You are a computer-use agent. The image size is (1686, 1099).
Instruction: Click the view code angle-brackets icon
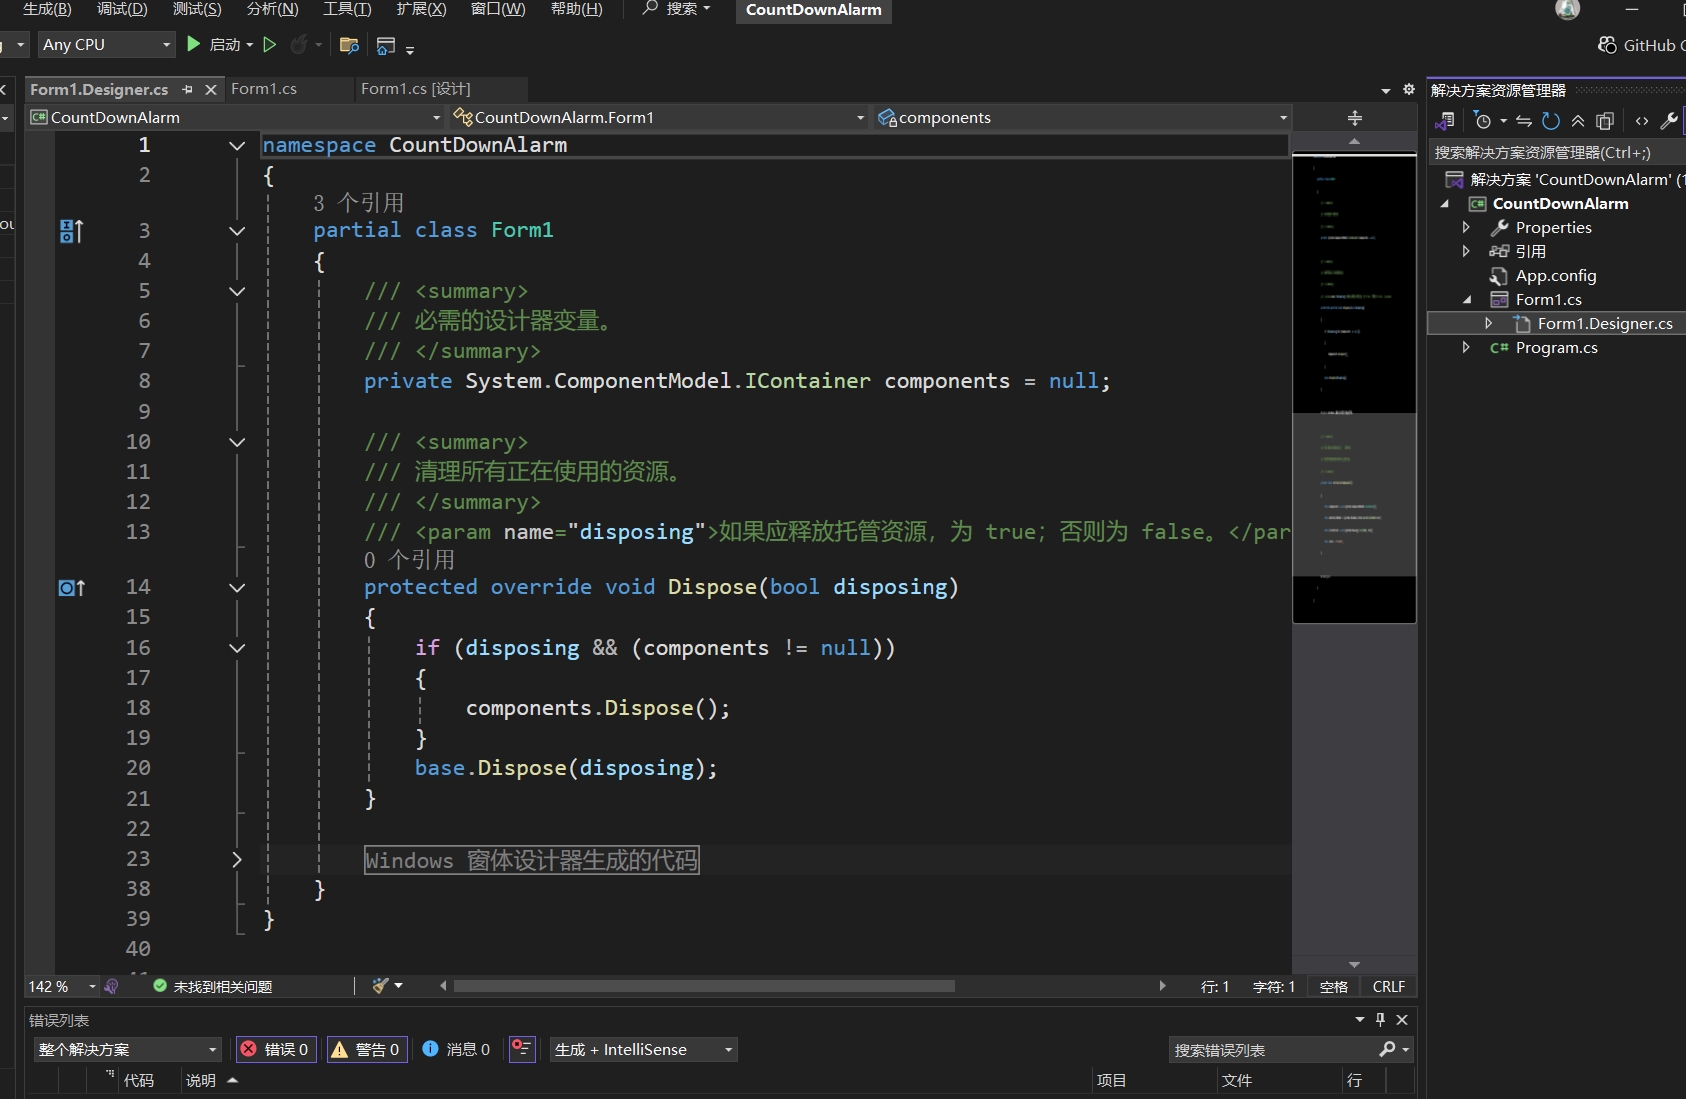[x=1642, y=121]
